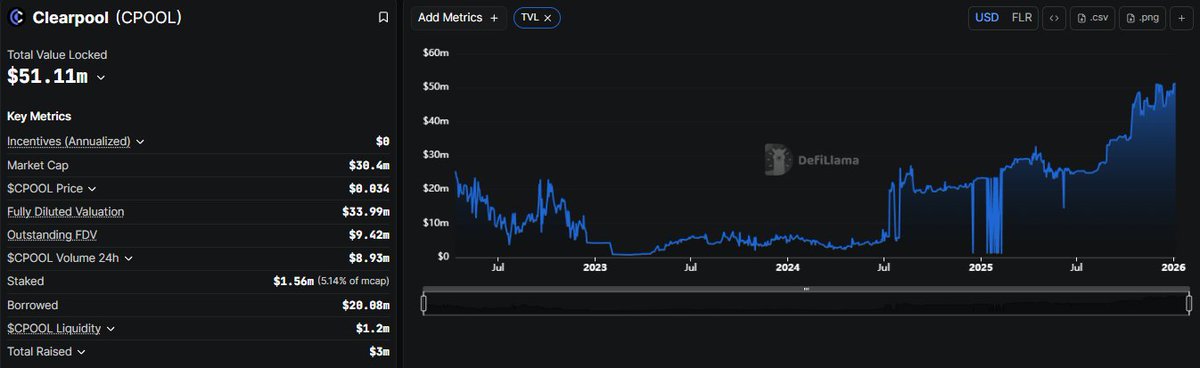Click the Clearpool (CPOOL) title
The image size is (1200, 368).
point(107,17)
